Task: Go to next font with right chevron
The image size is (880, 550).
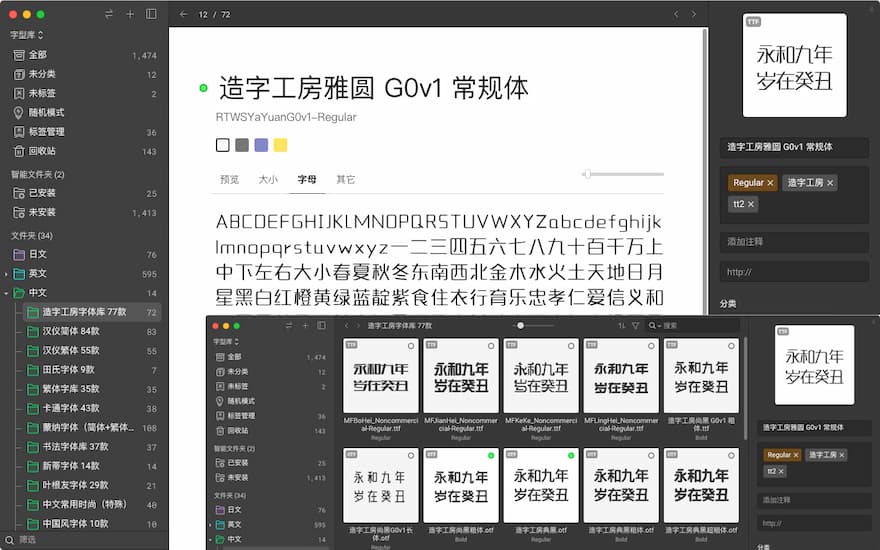Action: [x=694, y=14]
